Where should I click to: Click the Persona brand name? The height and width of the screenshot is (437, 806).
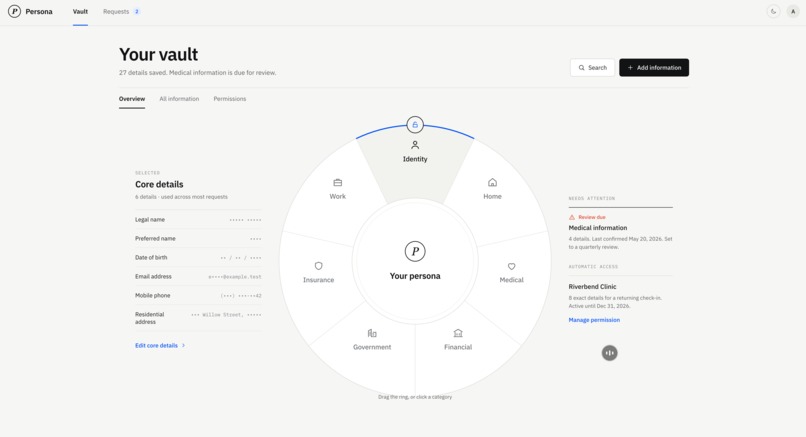(x=39, y=11)
